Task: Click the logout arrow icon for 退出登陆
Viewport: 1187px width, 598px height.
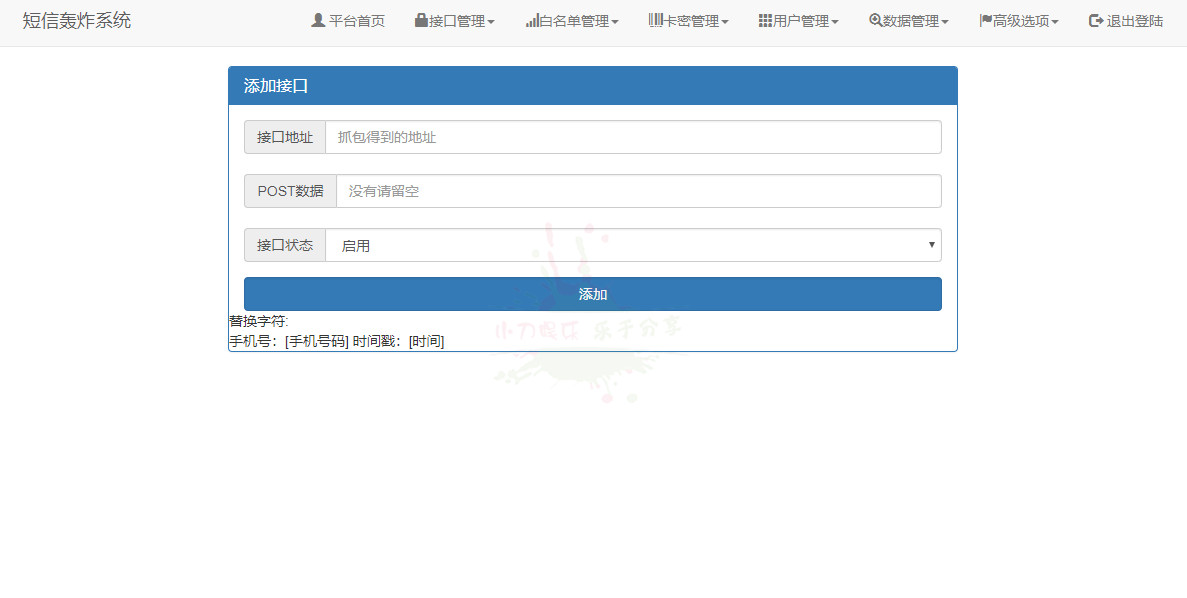Action: pyautogui.click(x=1096, y=20)
